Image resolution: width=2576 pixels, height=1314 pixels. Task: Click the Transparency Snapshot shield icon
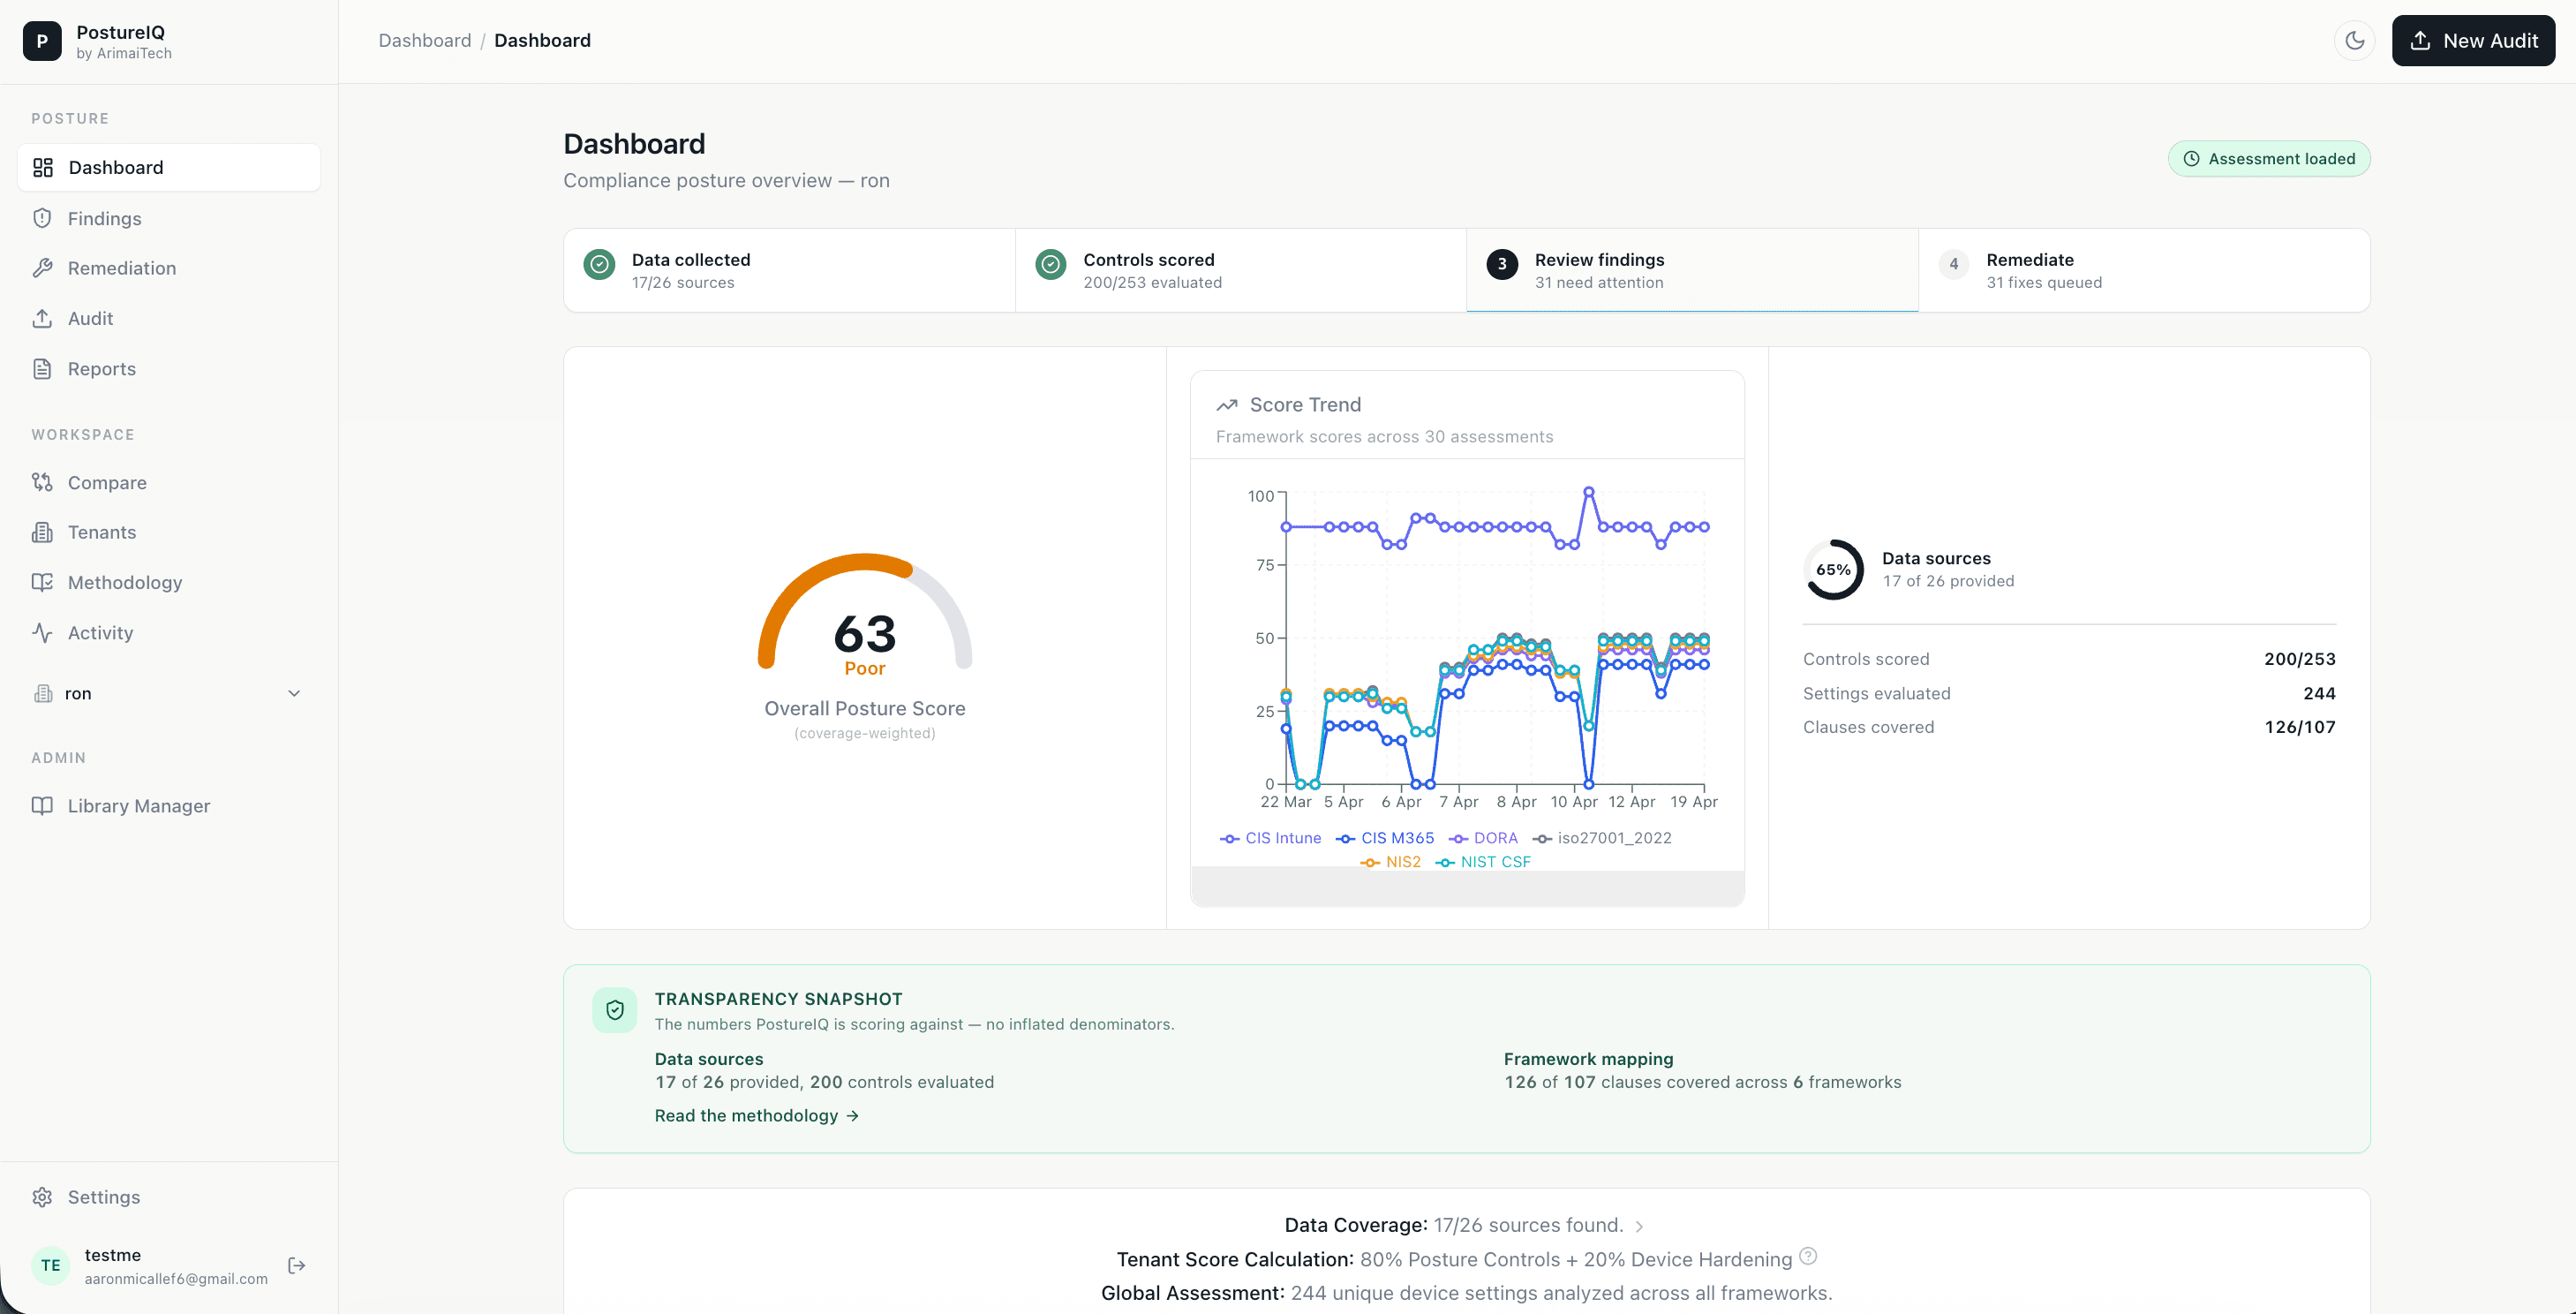pyautogui.click(x=615, y=1010)
